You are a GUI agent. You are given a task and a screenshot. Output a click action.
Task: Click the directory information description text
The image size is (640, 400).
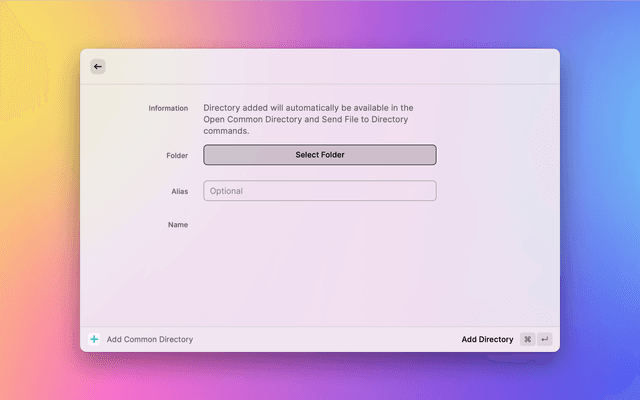point(308,119)
